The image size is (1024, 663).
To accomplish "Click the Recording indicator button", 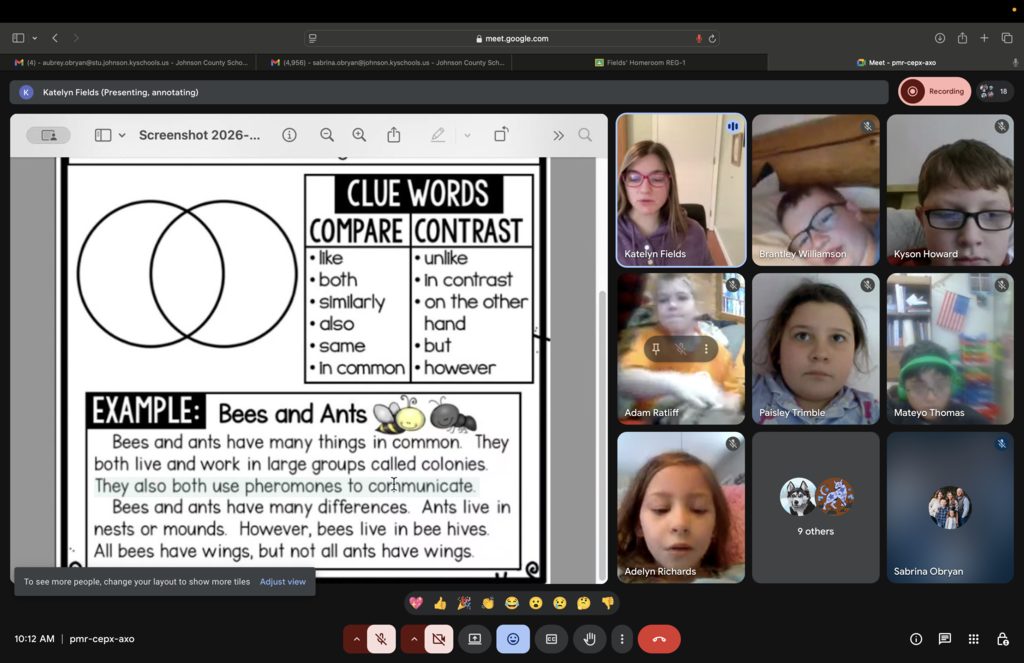I will pyautogui.click(x=935, y=91).
